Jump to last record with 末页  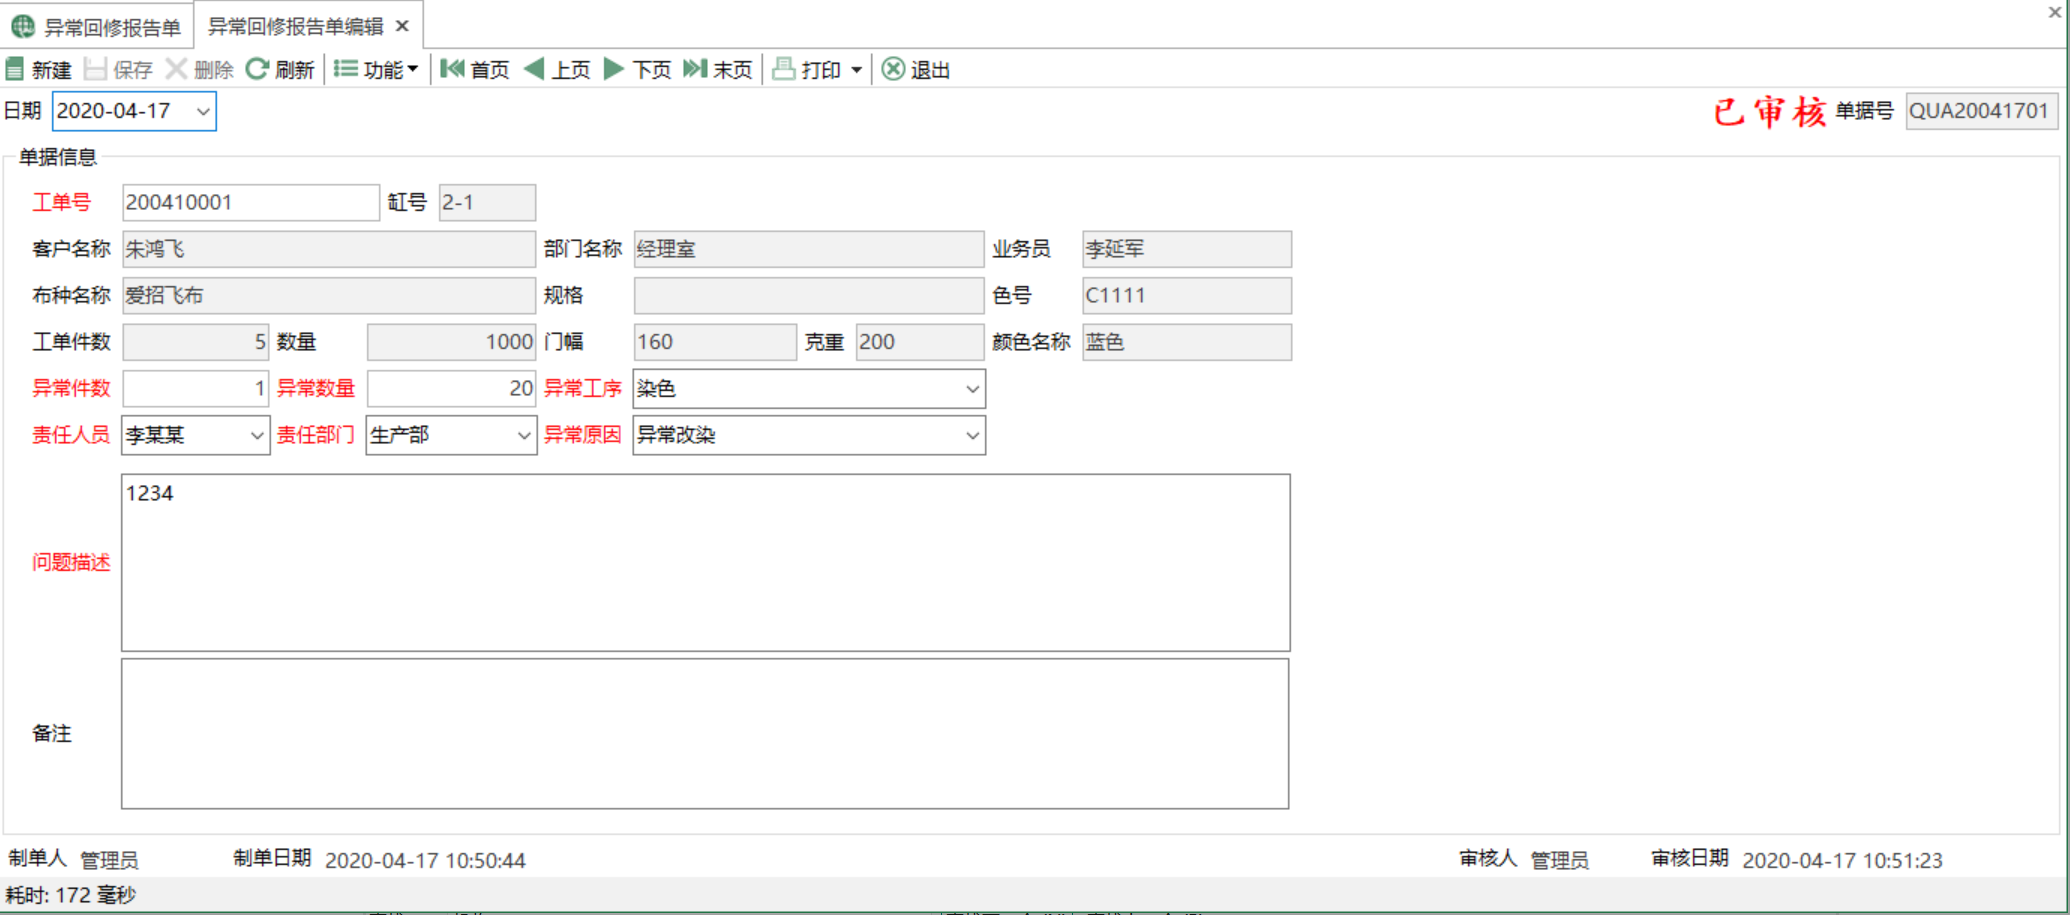[717, 69]
